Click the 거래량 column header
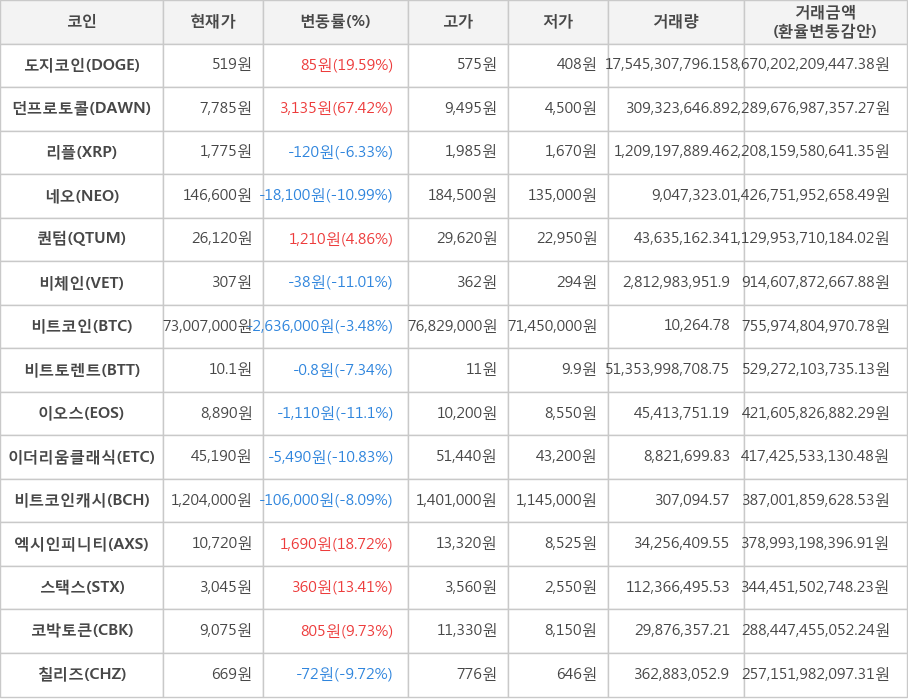Image resolution: width=908 pixels, height=700 pixels. tap(676, 22)
